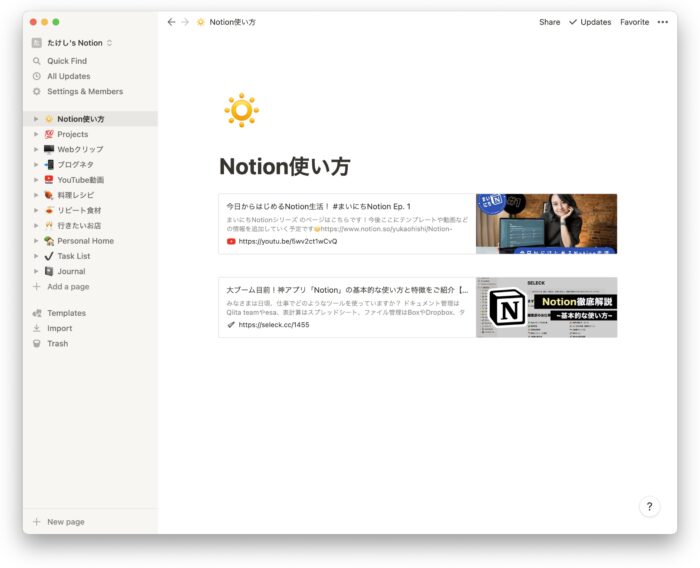Viewport: 700px width, 568px height.
Task: Click the Quick Find search icon
Action: tap(37, 61)
